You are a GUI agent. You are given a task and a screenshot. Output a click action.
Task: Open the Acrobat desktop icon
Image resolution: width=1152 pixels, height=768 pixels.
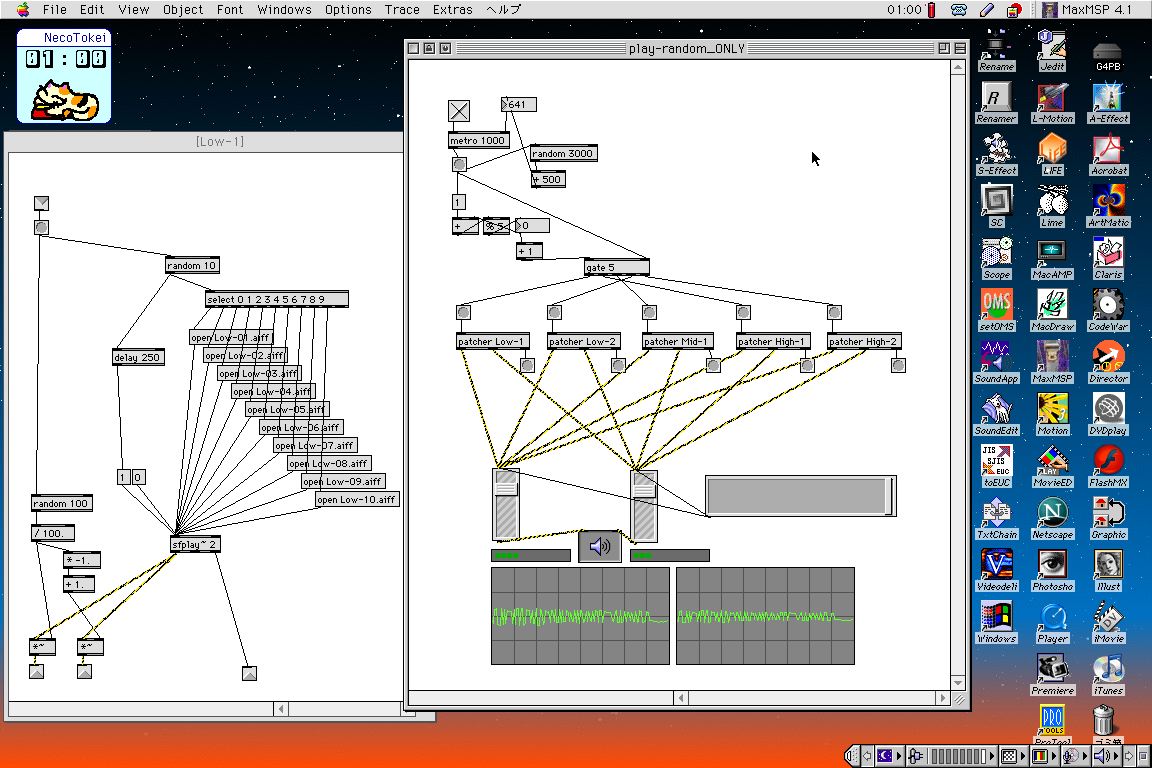[x=1108, y=154]
